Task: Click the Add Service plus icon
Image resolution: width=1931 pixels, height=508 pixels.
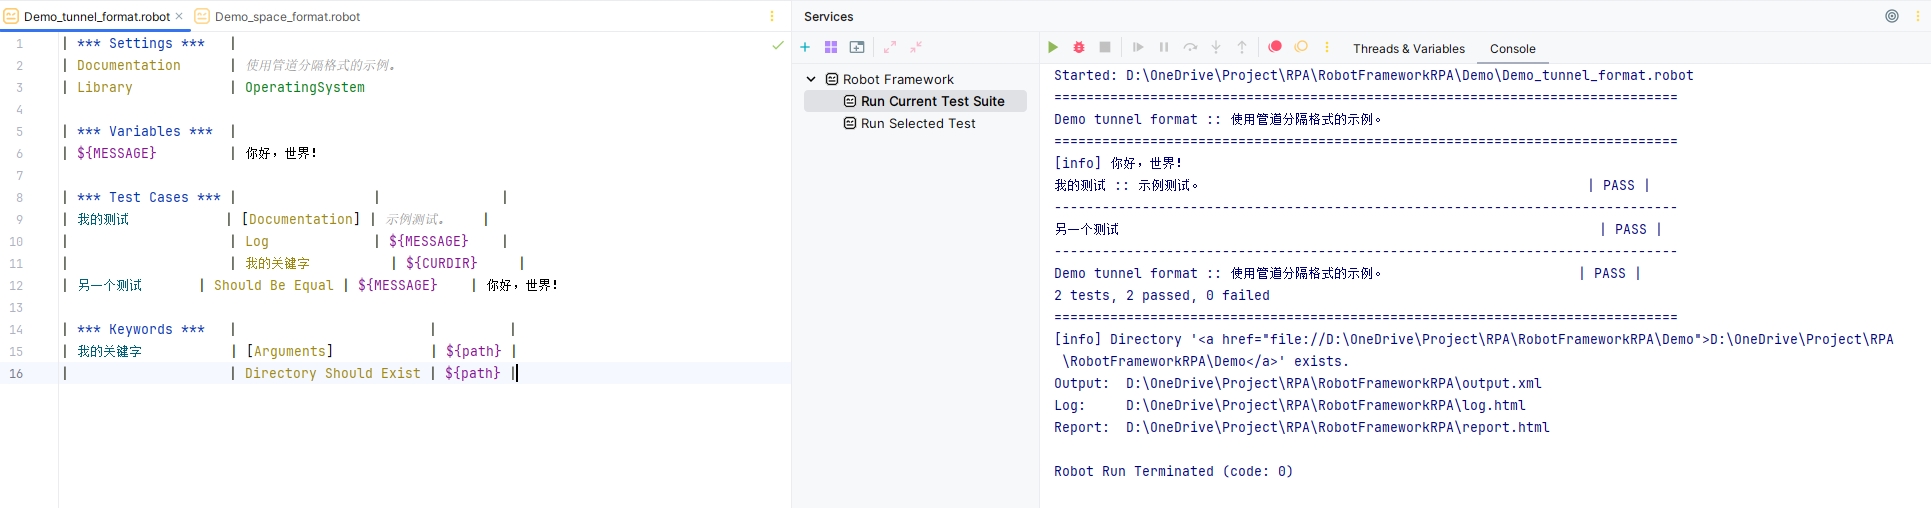Action: click(805, 47)
